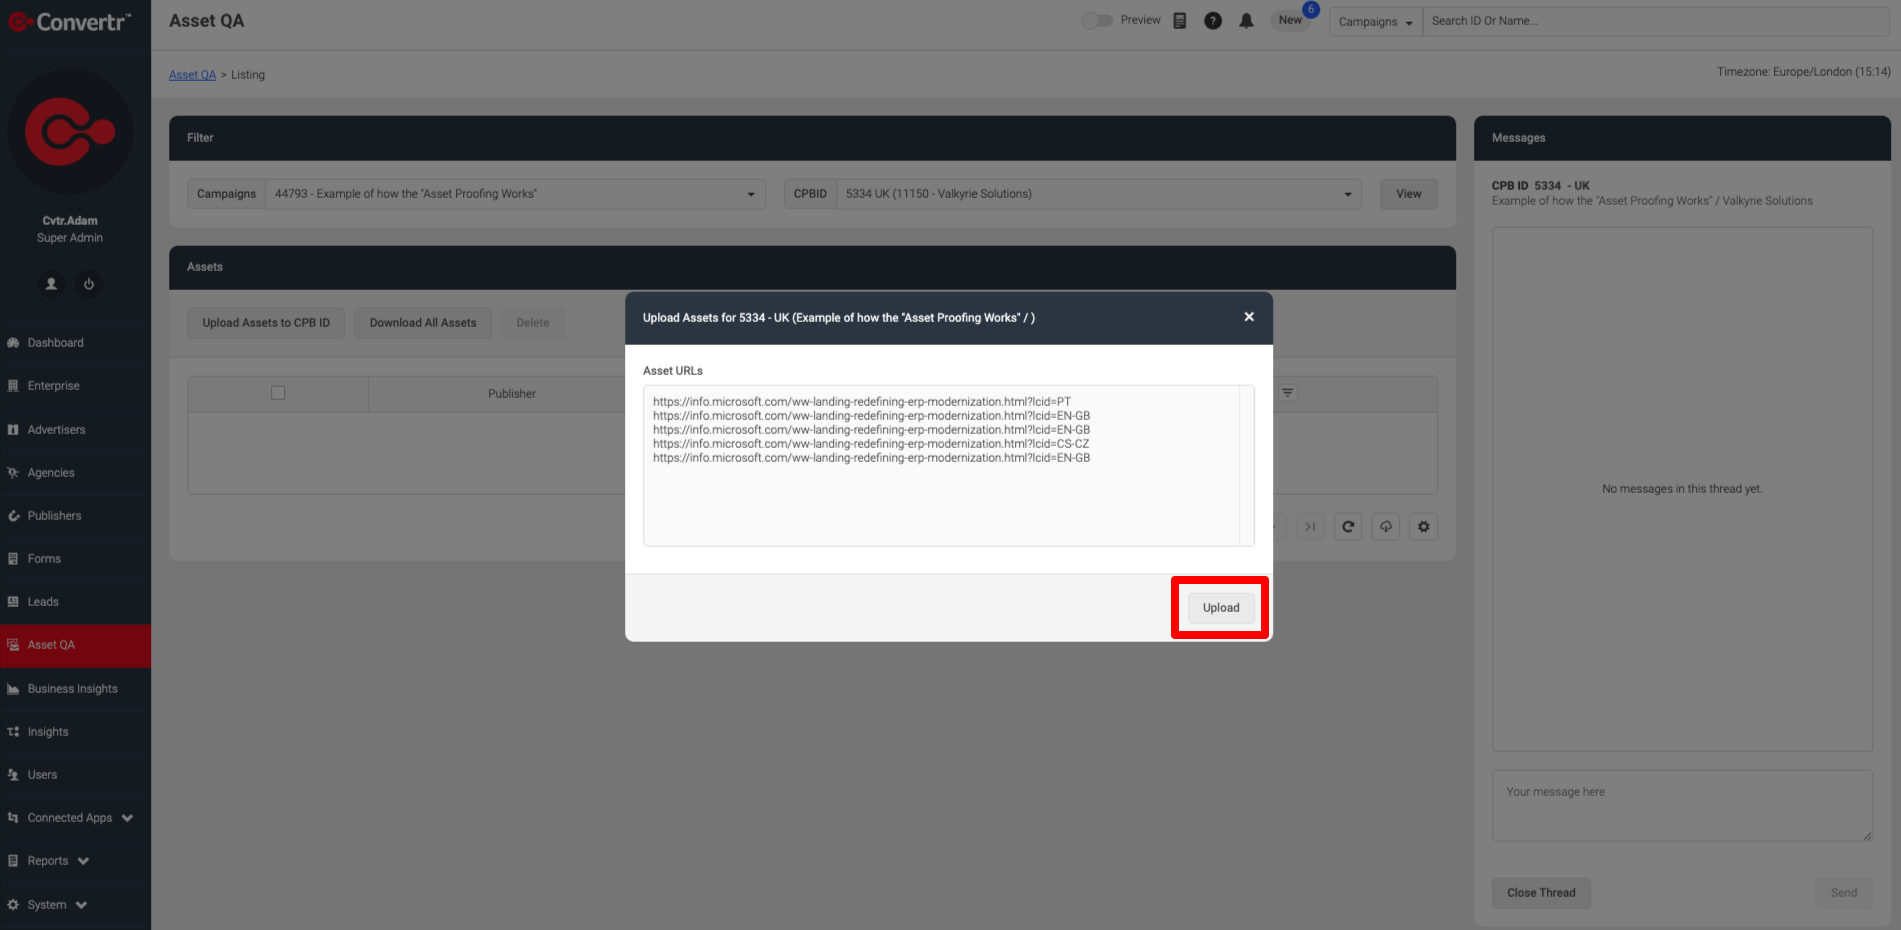Click inside the Asset URLs text area
This screenshot has width=1901, height=930.
[x=941, y=466]
